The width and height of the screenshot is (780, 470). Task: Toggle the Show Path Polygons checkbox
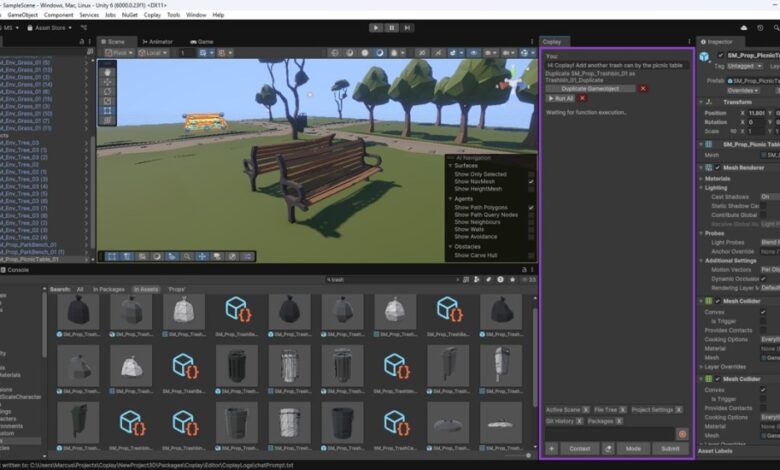point(531,207)
